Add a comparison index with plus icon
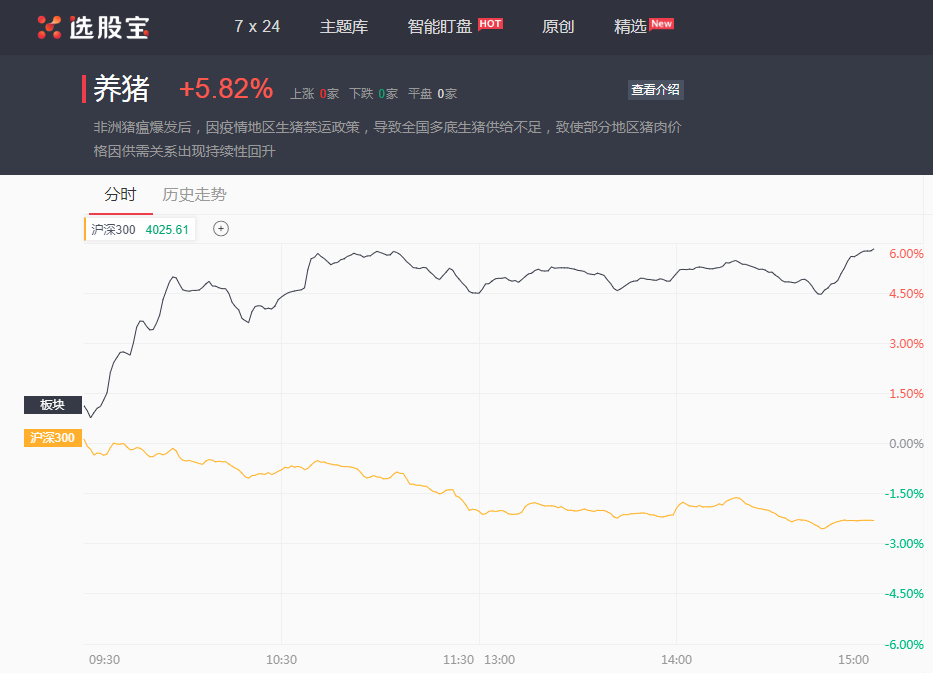 (221, 229)
